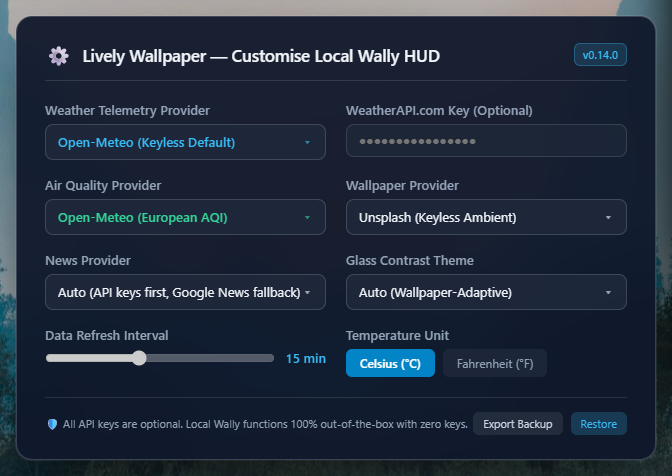Select the Celsius (°C) temperature unit
Image resolution: width=672 pixels, height=476 pixels.
pyautogui.click(x=390, y=363)
